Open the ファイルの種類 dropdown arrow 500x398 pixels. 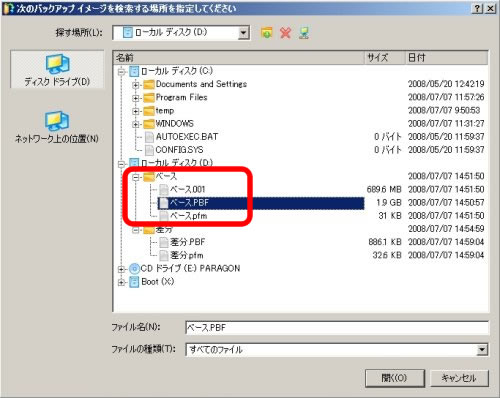tap(482, 350)
